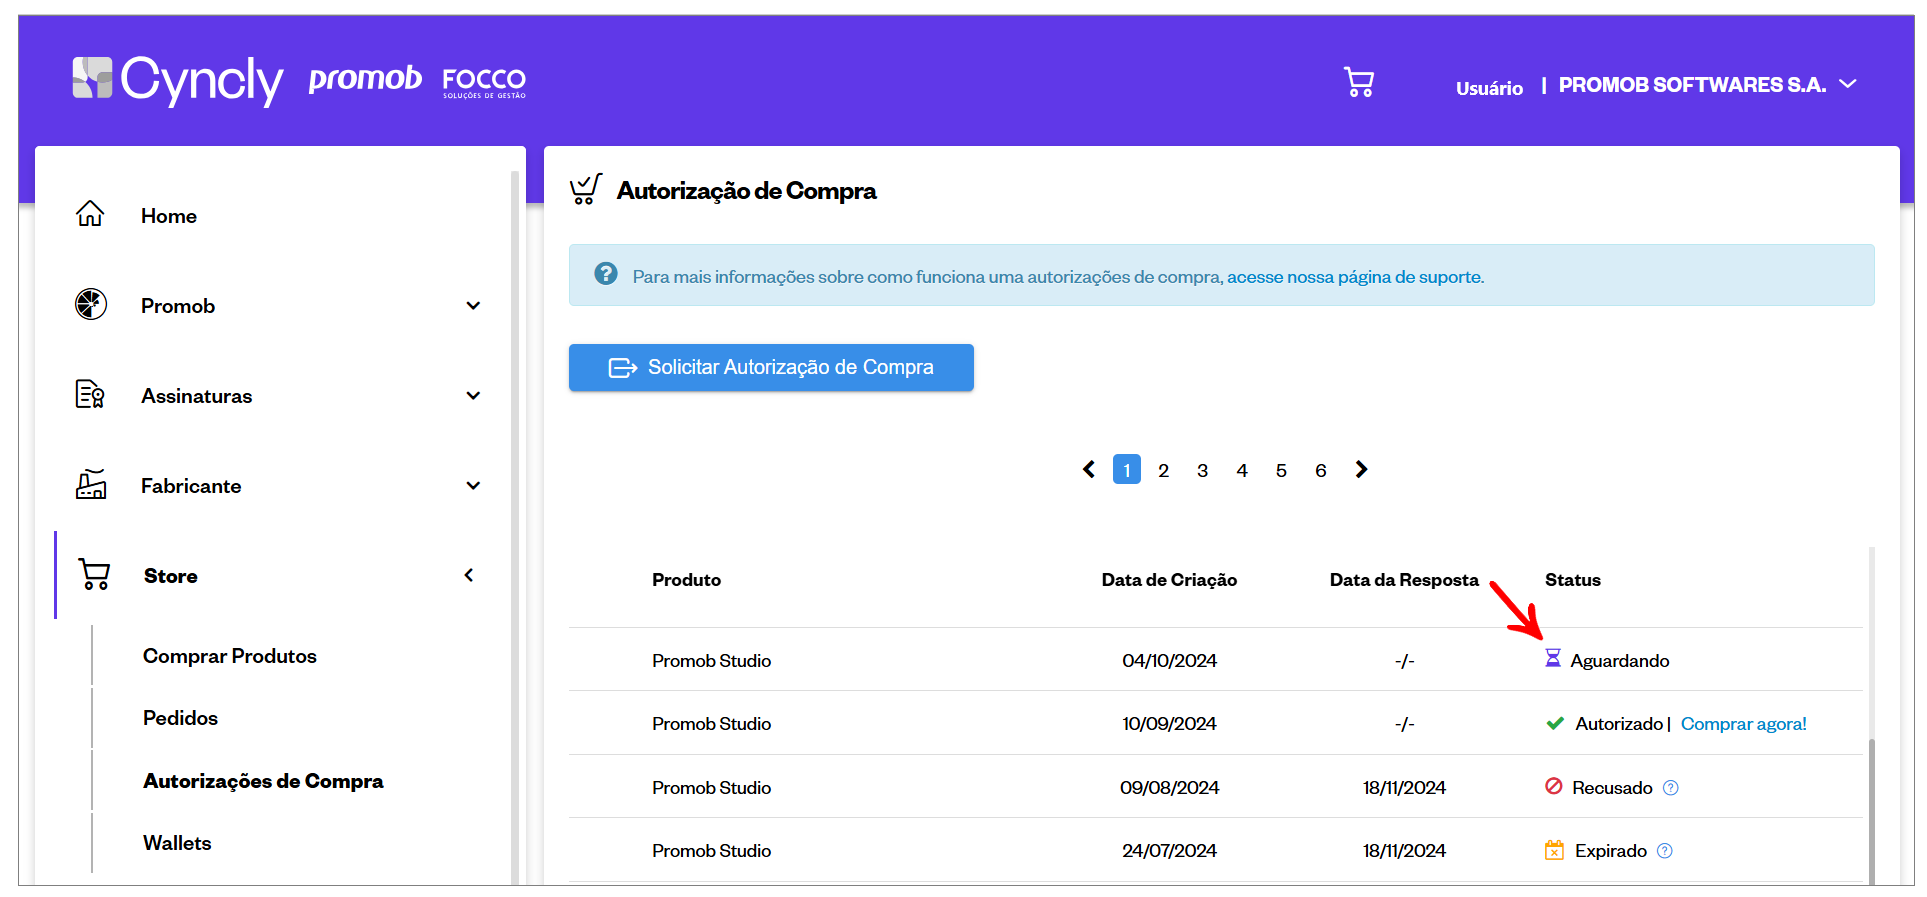This screenshot has height=897, width=1927.
Task: Click the 24/07/2024 creation date cell
Action: pos(1169,851)
